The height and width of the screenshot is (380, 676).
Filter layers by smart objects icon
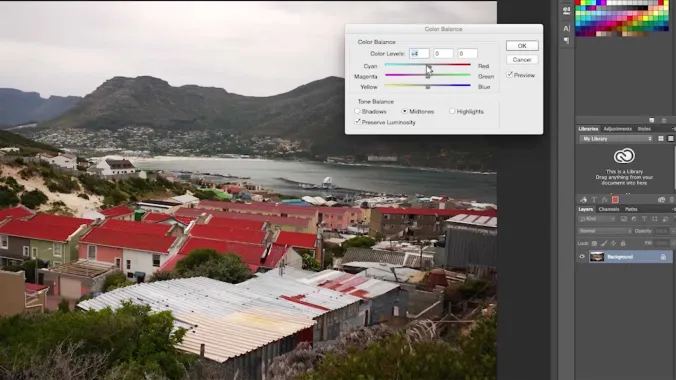(x=665, y=219)
